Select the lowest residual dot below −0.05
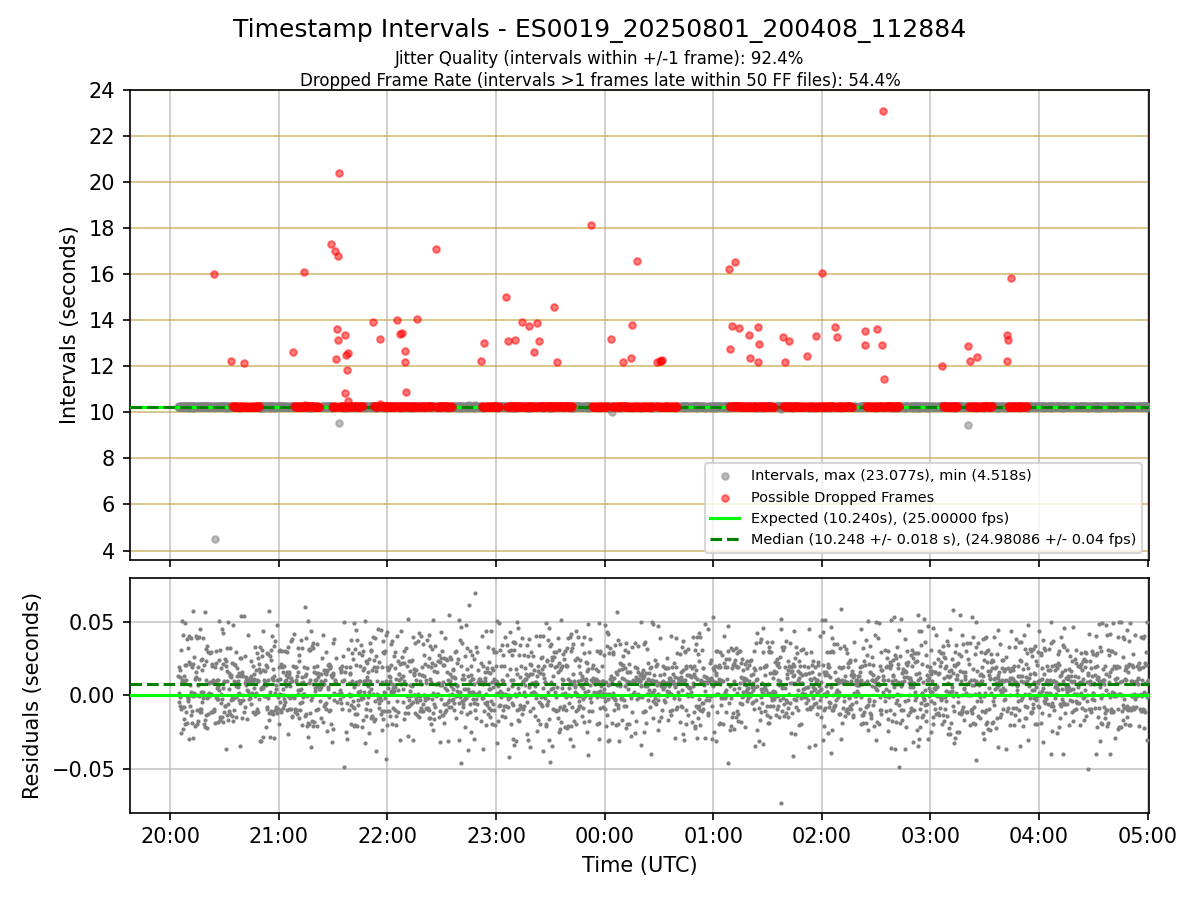Viewport: 1200px width, 900px height. point(781,803)
